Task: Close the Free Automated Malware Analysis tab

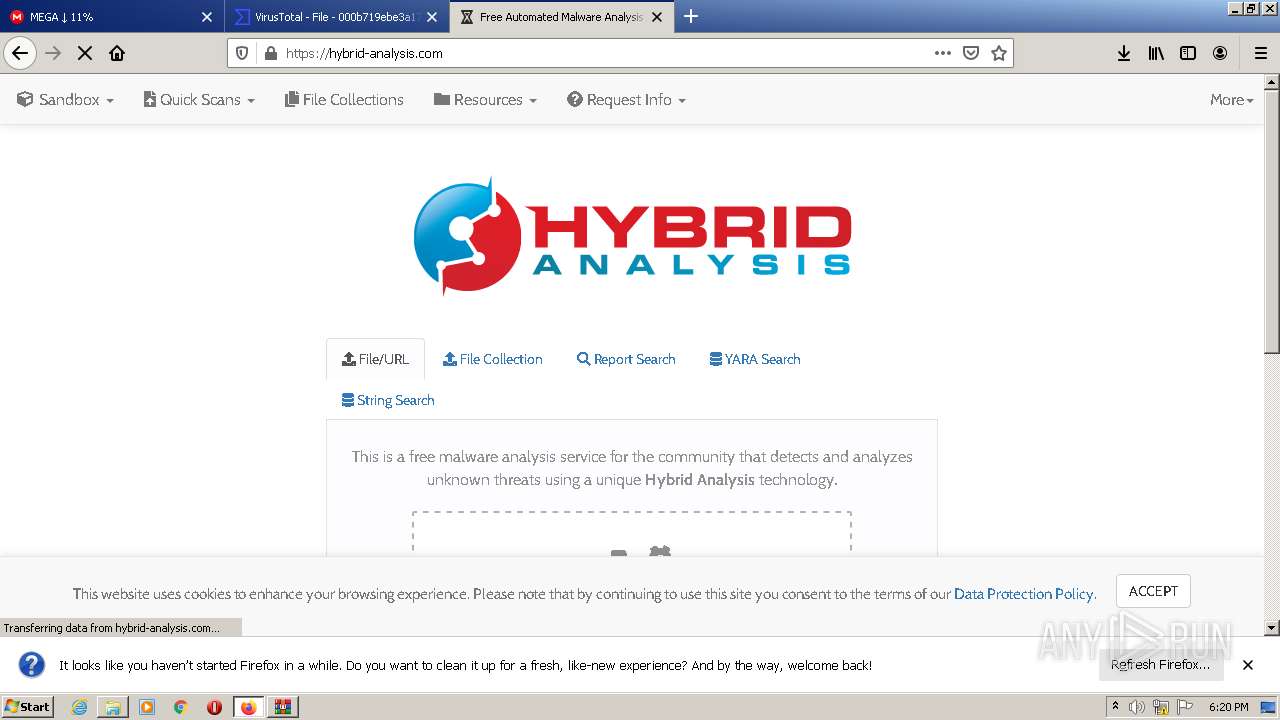Action: pos(657,17)
